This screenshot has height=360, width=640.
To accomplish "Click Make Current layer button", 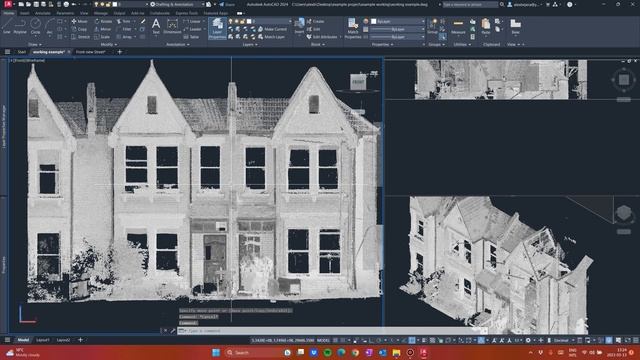I will click(x=272, y=29).
